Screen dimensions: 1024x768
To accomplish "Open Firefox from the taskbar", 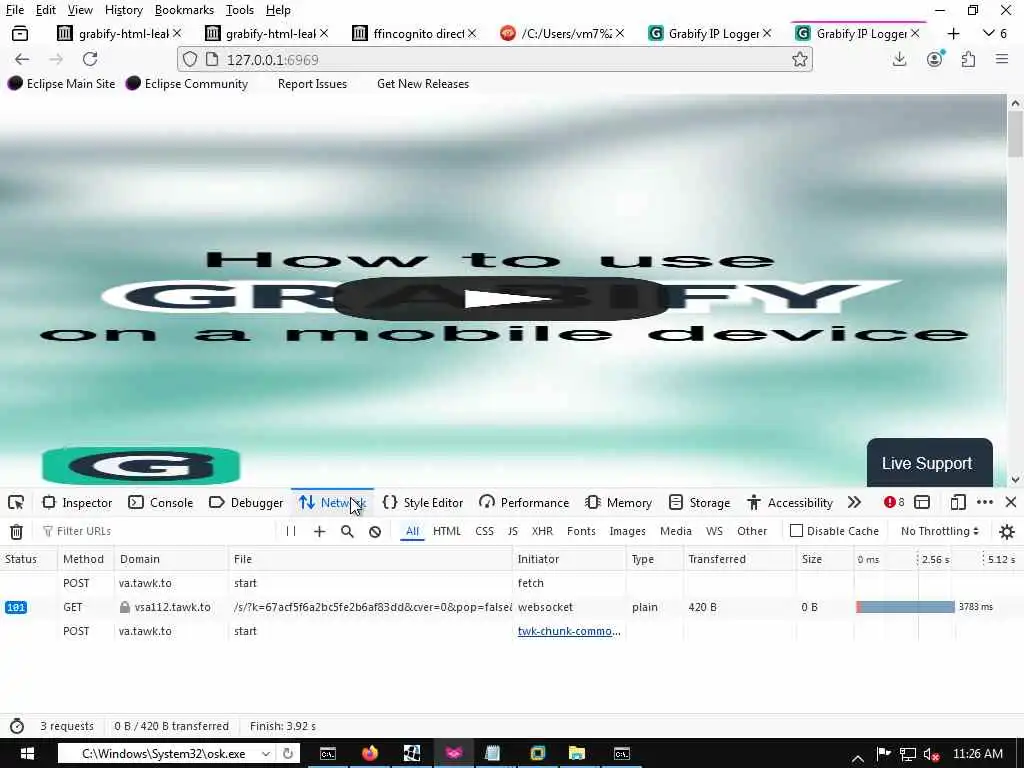I will pyautogui.click(x=370, y=754).
